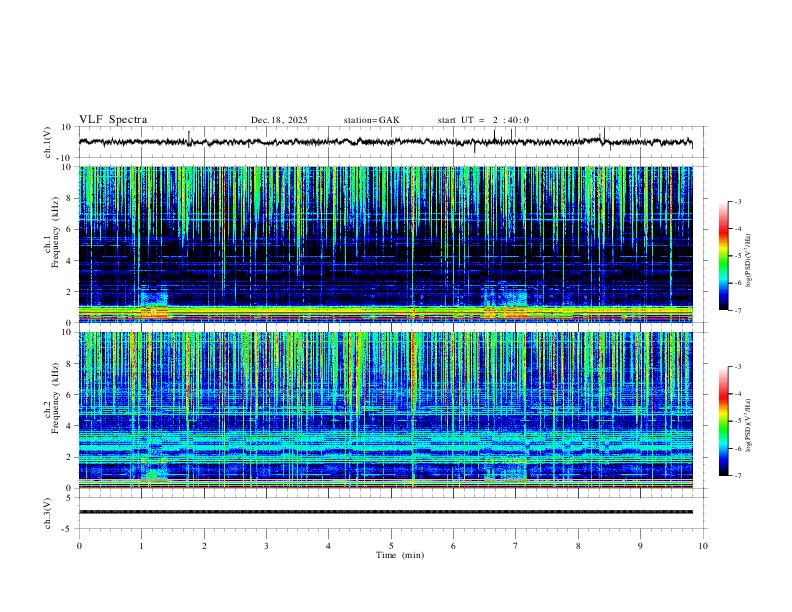Click the "-5" tick on ch.2 colorbar
Image resolution: width=792 pixels, height=612 pixels.
click(737, 421)
